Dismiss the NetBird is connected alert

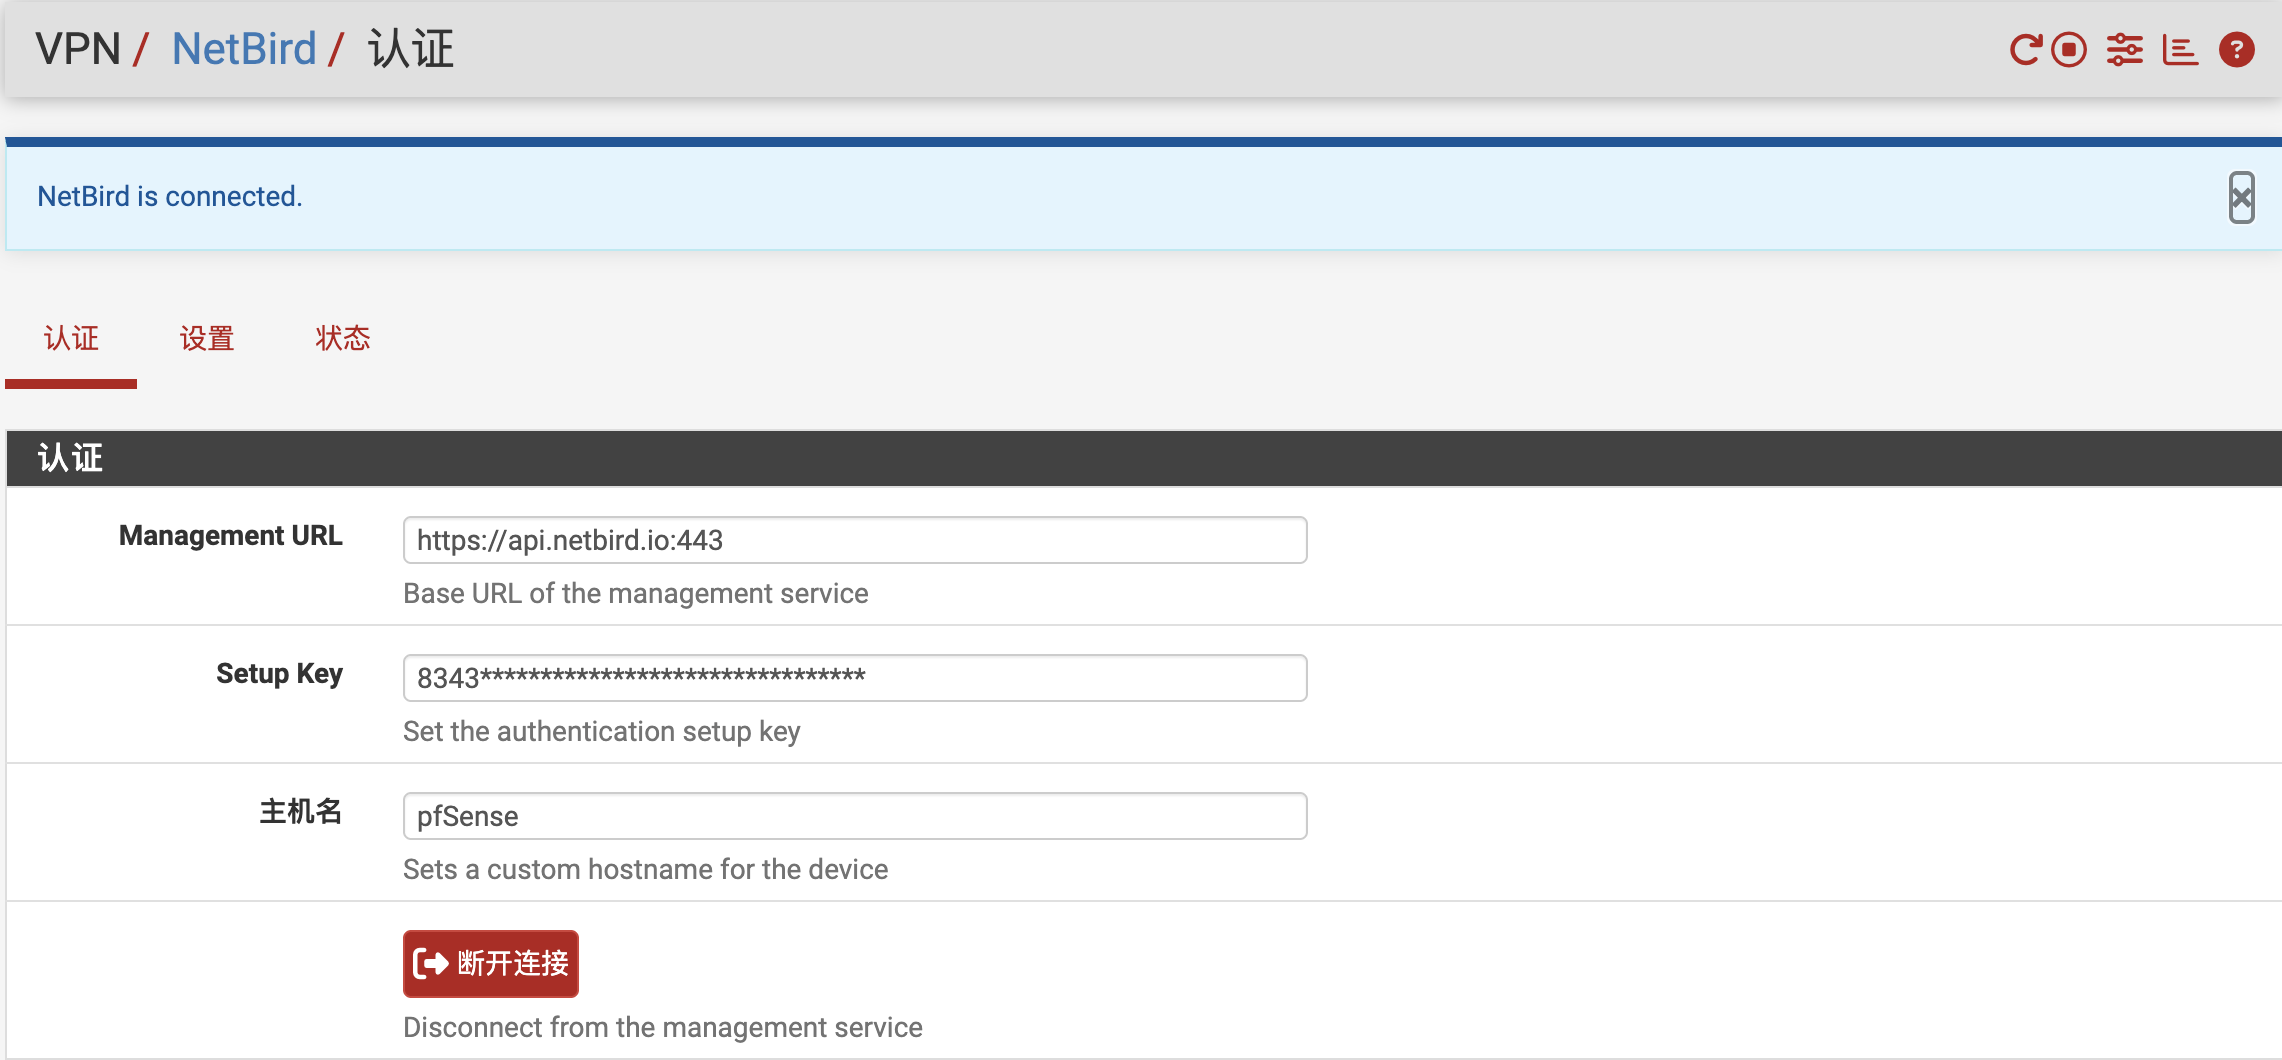[2242, 197]
